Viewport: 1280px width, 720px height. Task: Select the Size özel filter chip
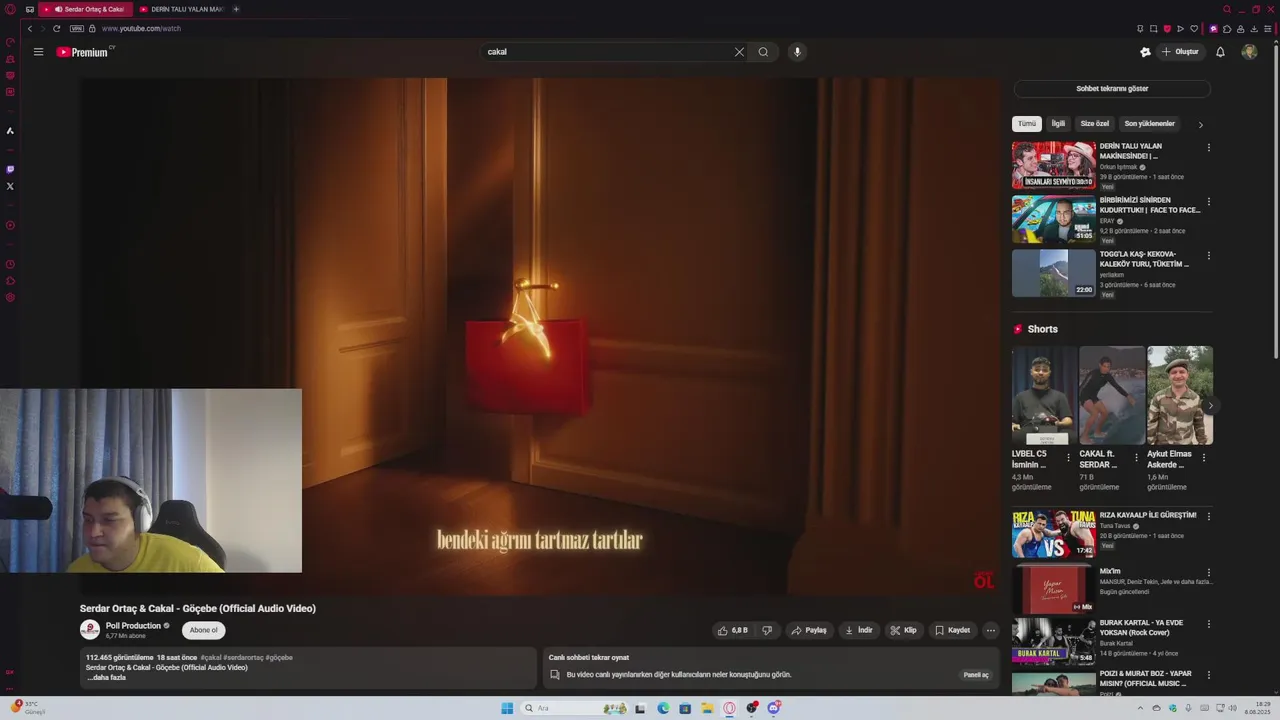(x=1095, y=124)
